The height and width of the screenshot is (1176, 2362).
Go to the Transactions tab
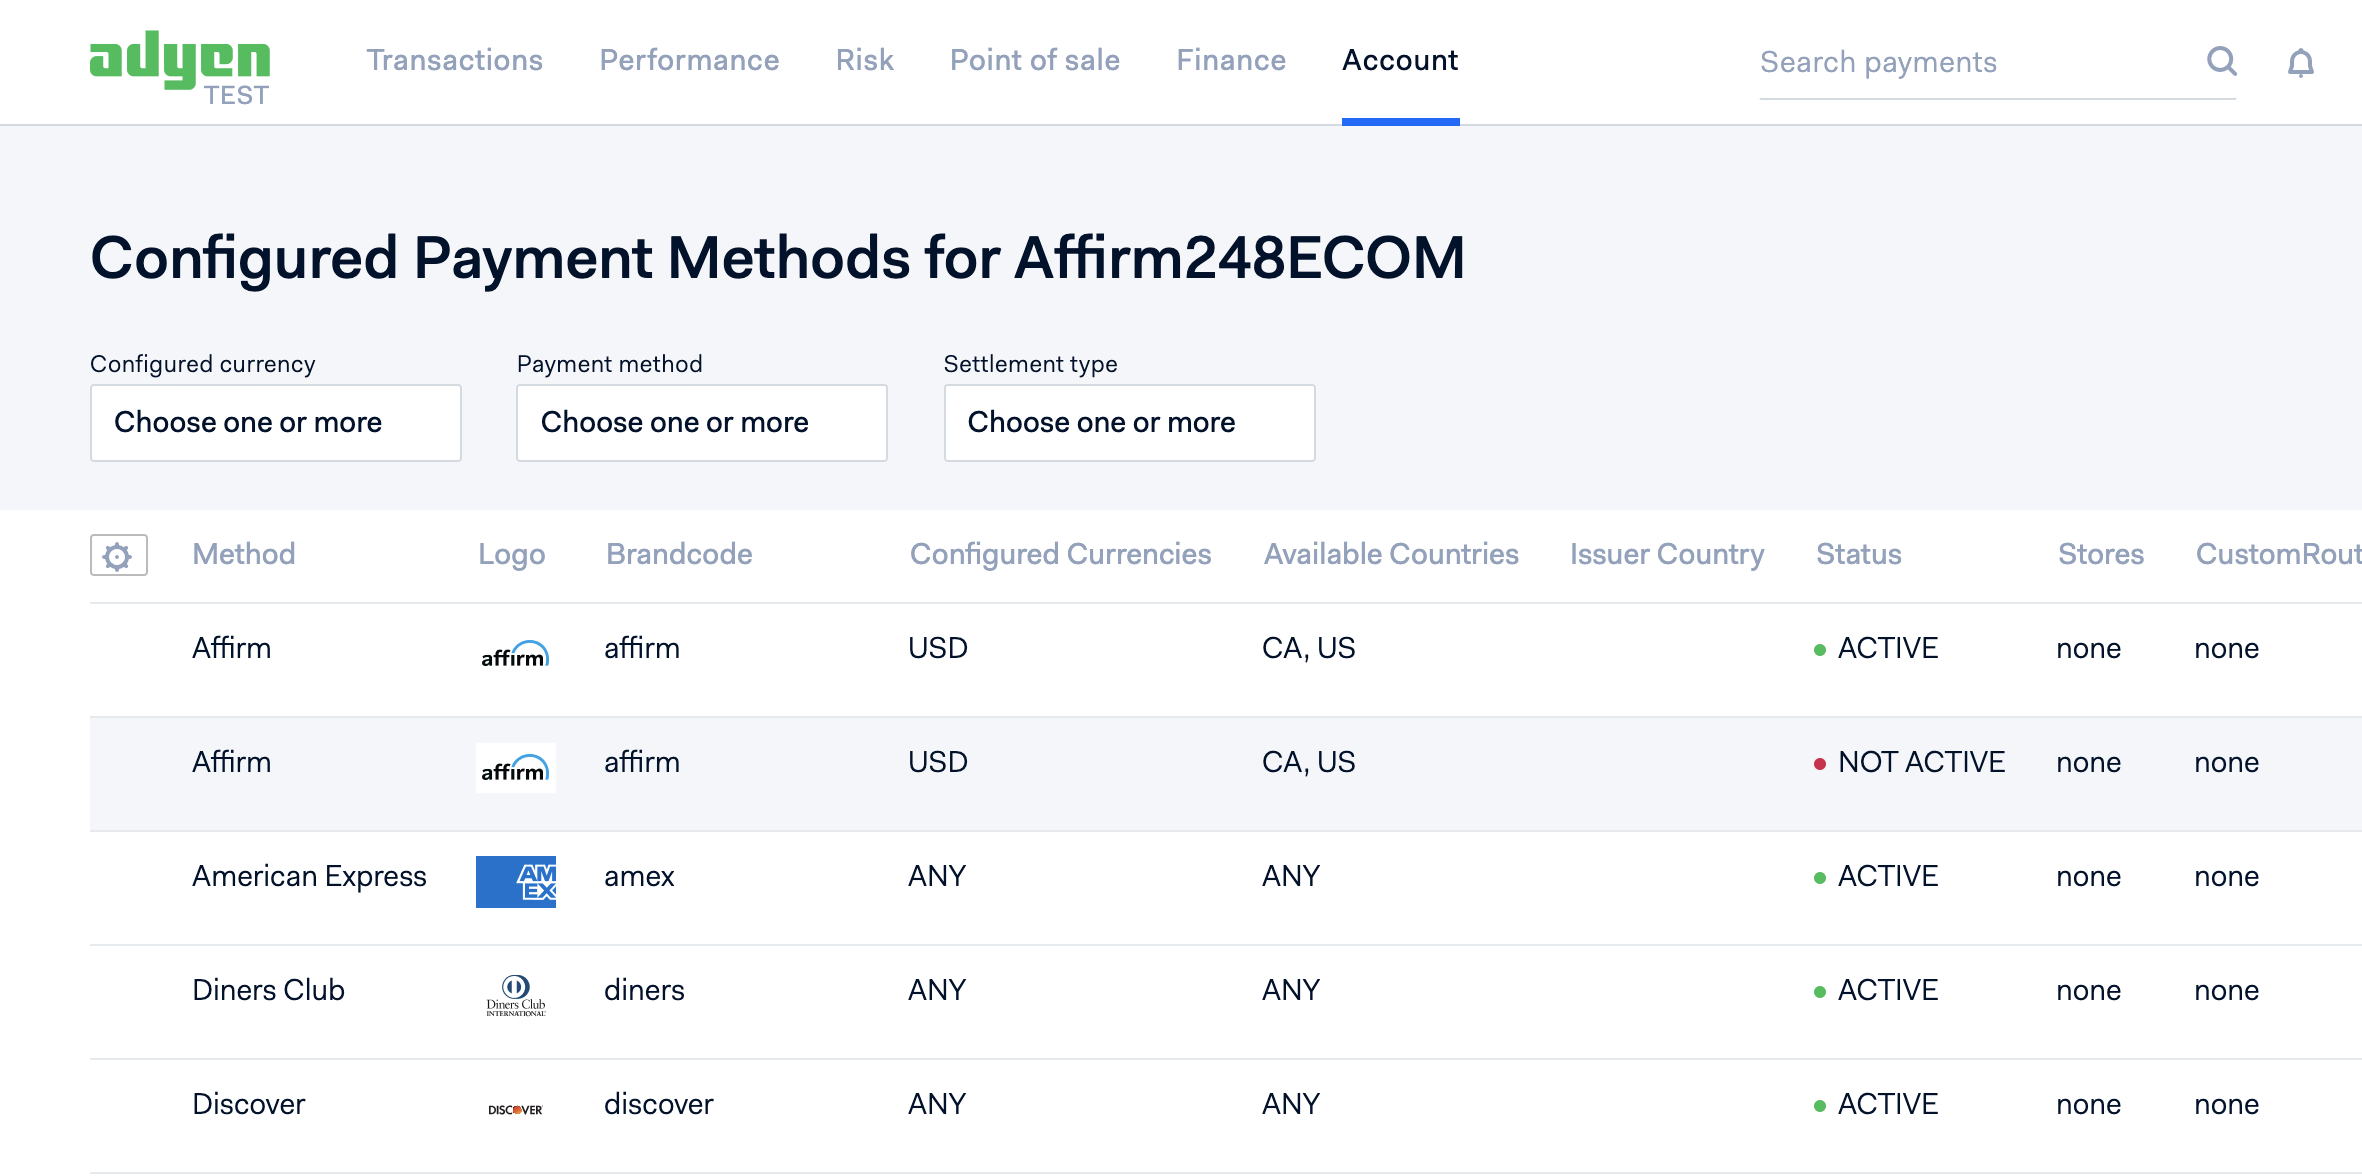454,61
